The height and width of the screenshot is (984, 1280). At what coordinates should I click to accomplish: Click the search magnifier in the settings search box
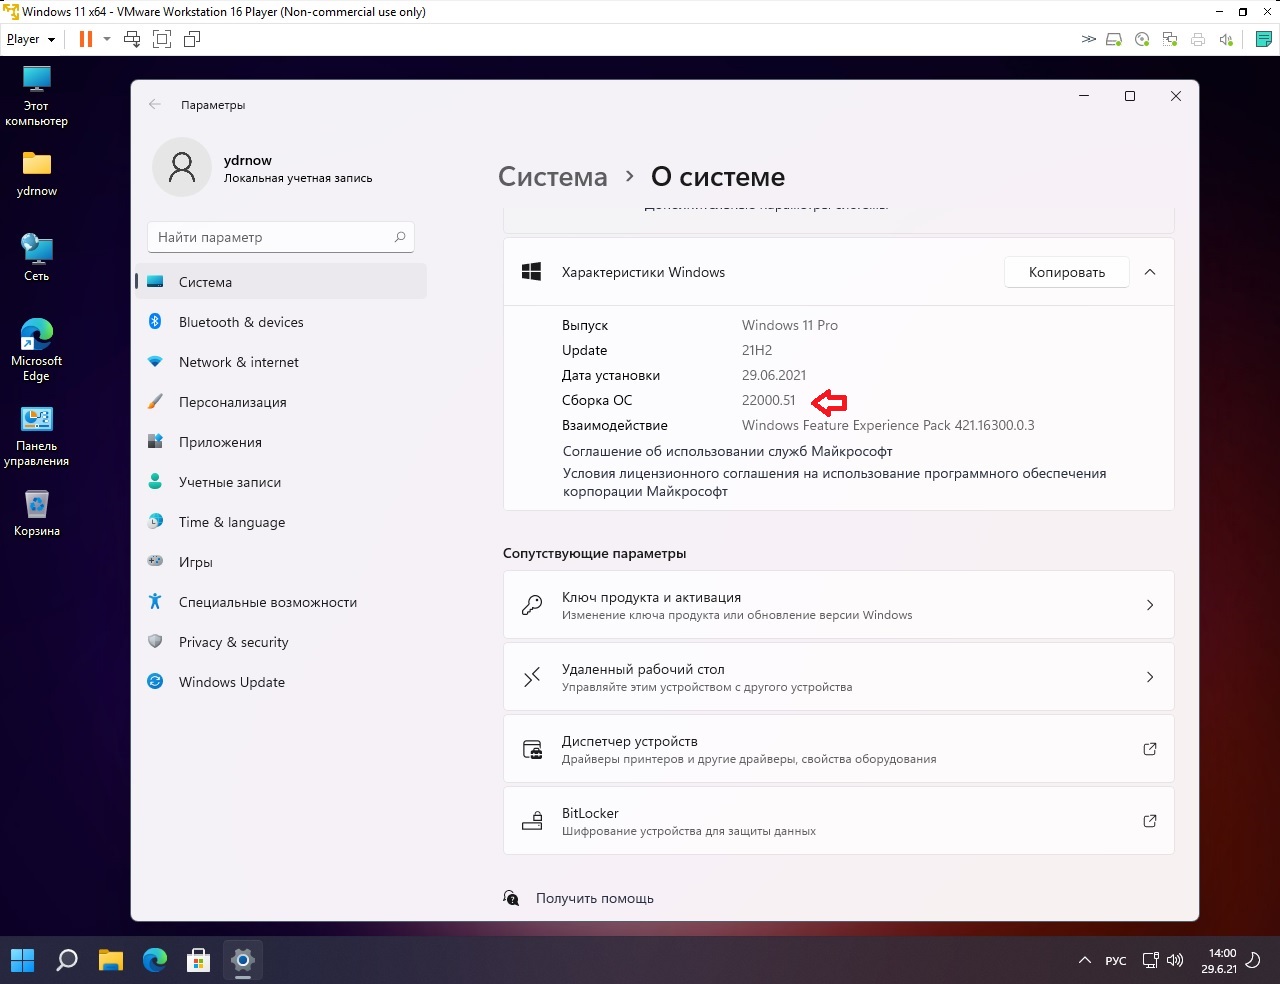pos(399,237)
